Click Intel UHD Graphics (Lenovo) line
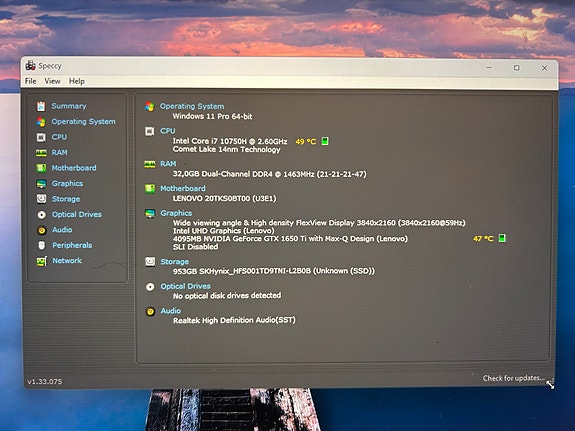The image size is (575, 431). [x=224, y=231]
